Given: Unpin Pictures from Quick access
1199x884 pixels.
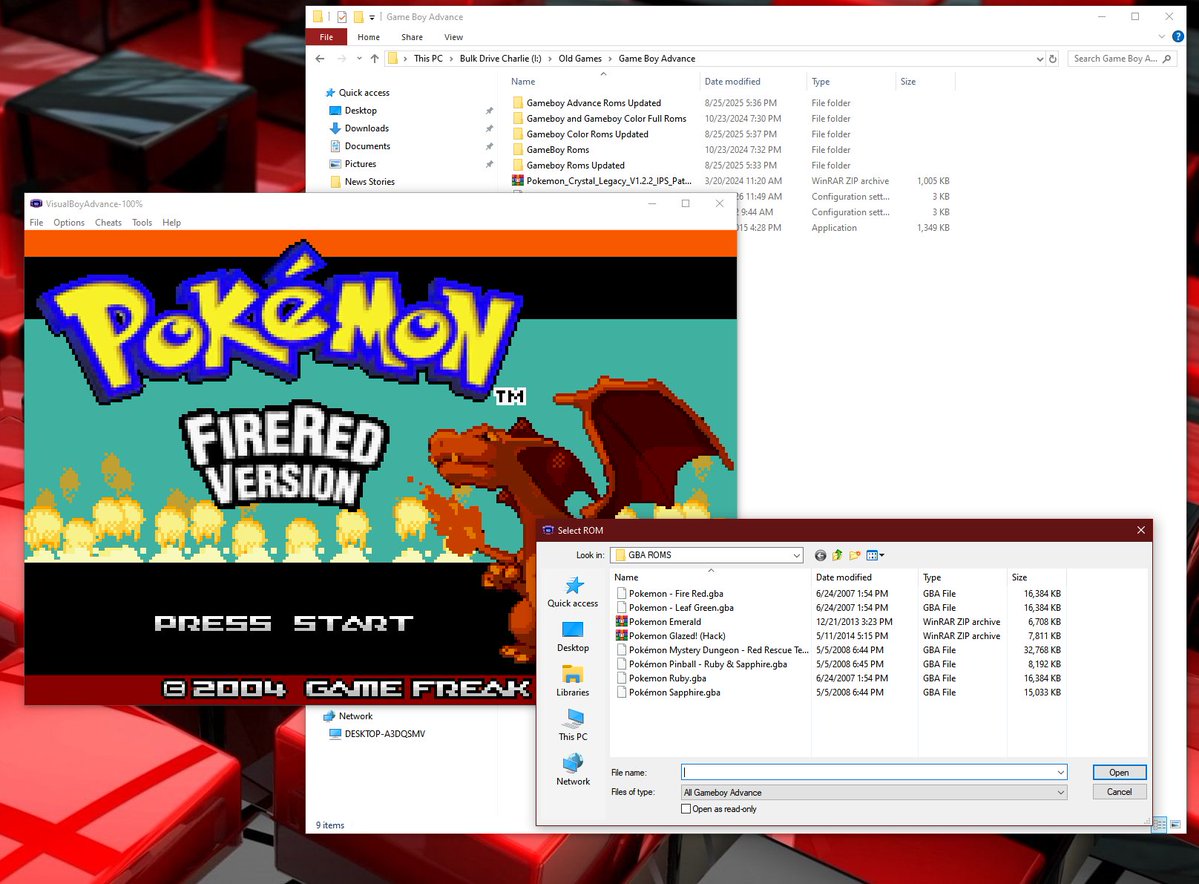Looking at the screenshot, I should (x=489, y=164).
